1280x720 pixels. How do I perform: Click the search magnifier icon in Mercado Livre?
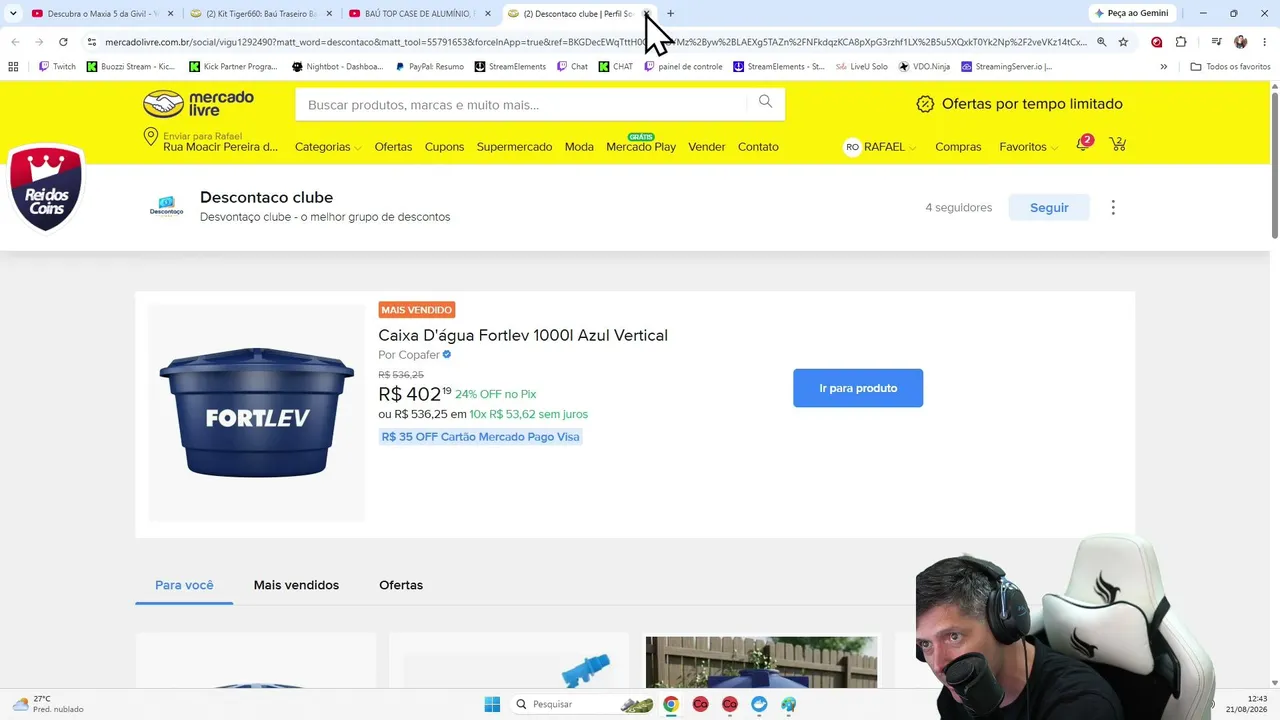click(x=765, y=102)
